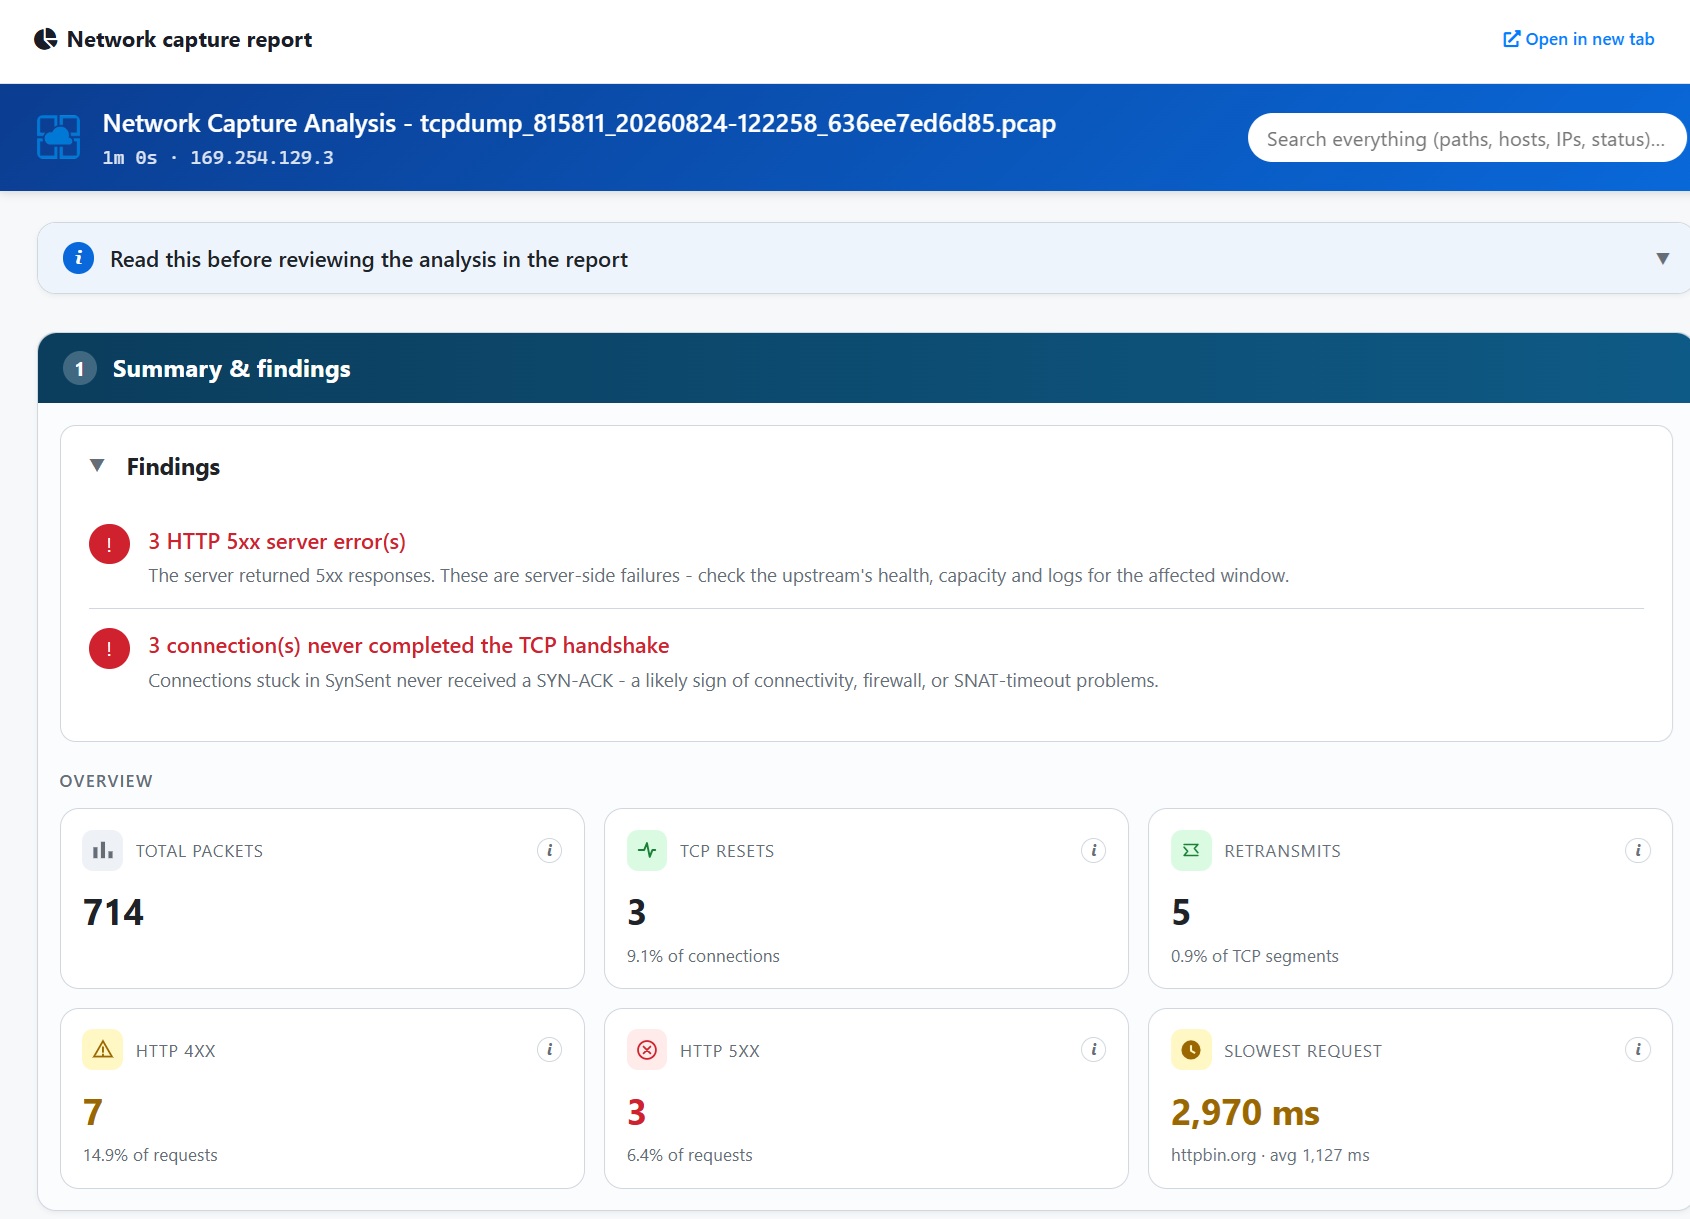Click the 714 total packets value
This screenshot has width=1690, height=1219.
tap(113, 912)
